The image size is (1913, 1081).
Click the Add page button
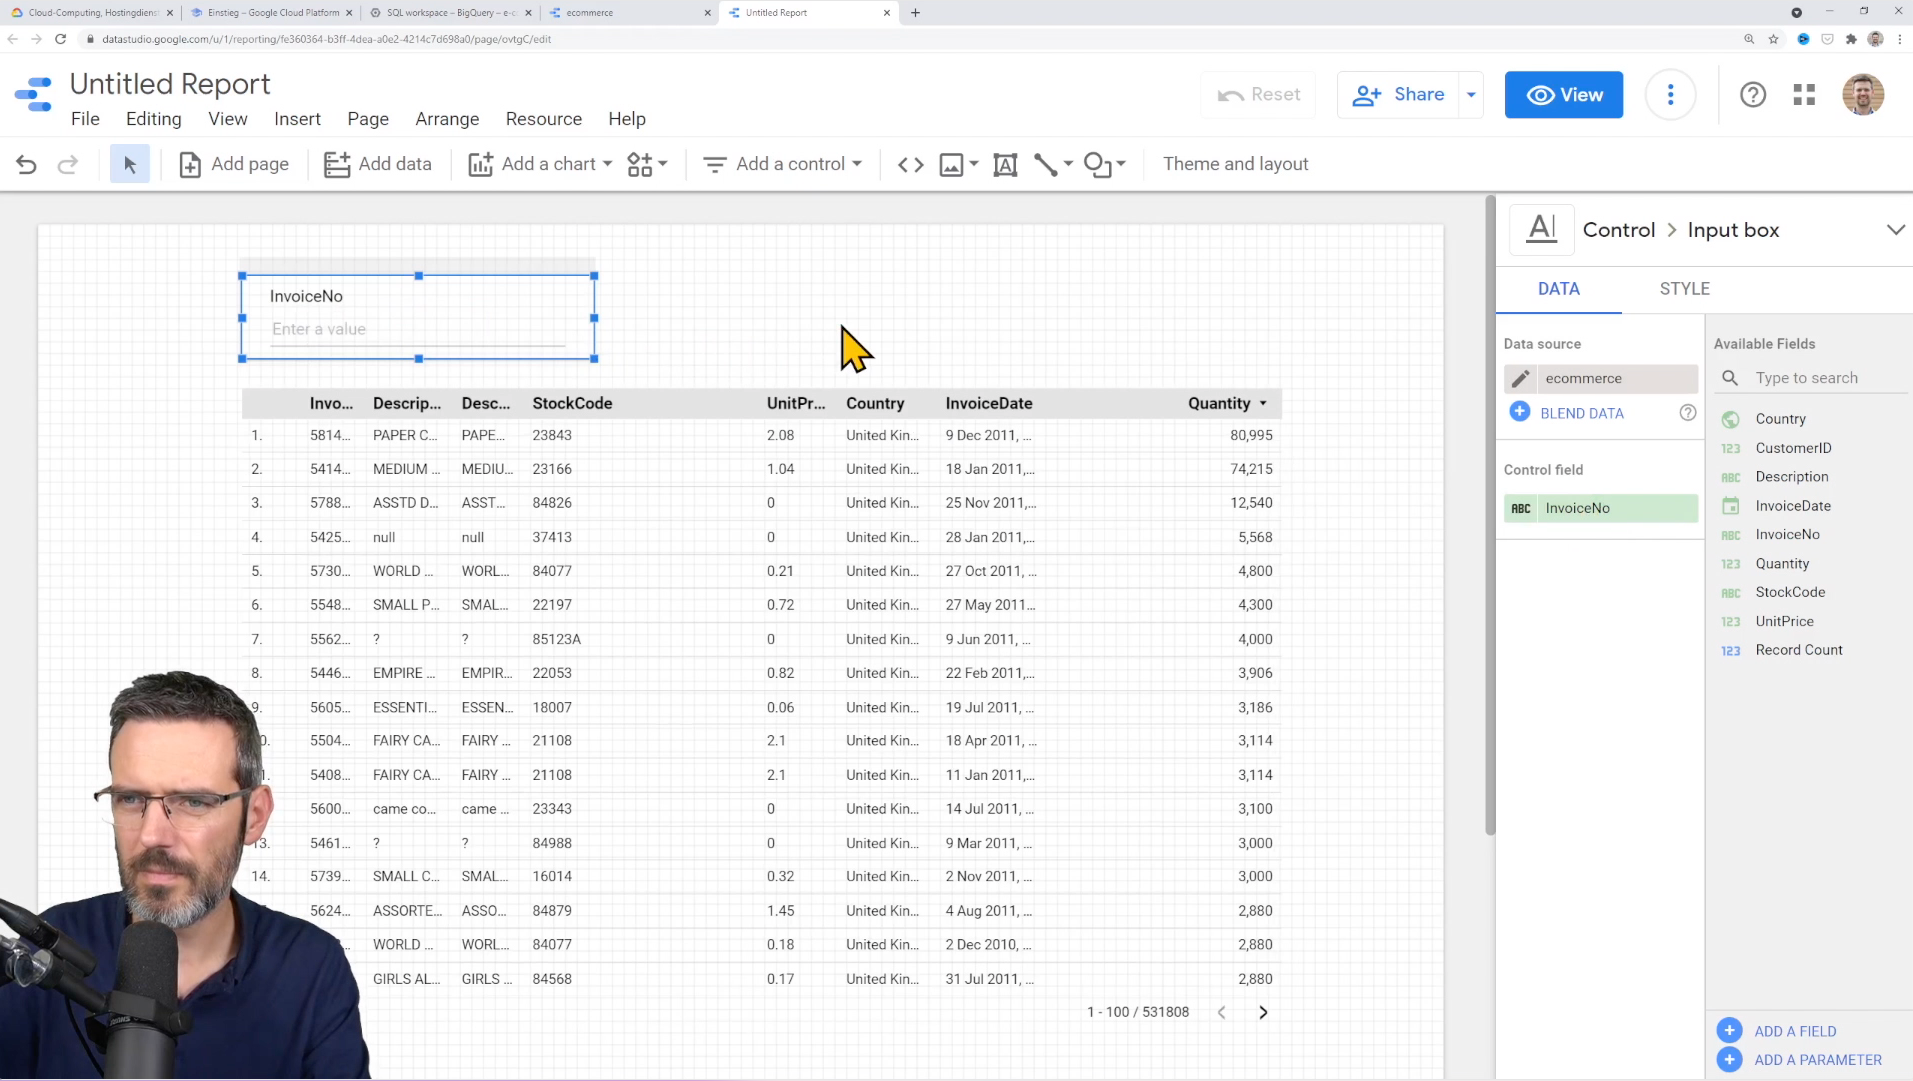[x=234, y=164]
